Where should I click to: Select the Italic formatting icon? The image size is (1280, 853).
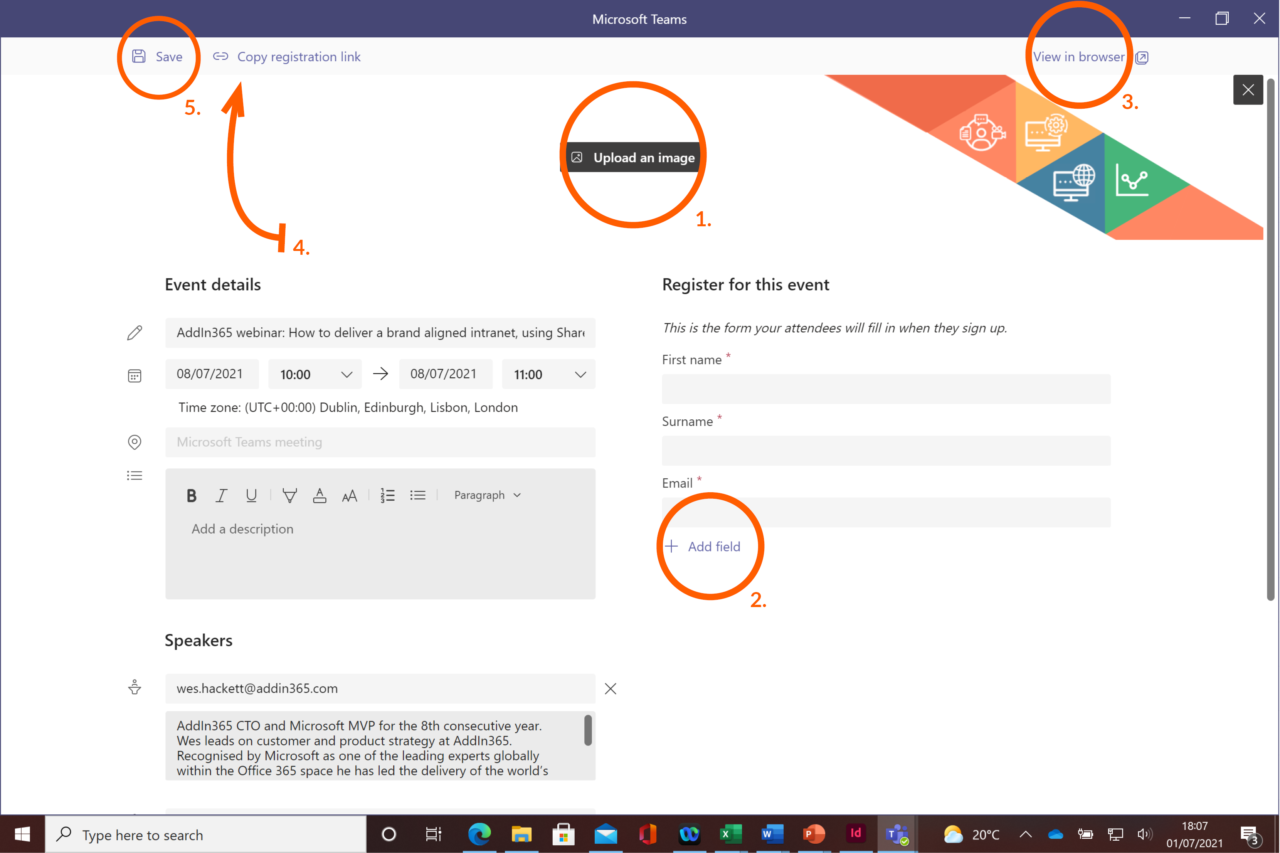[221, 494]
